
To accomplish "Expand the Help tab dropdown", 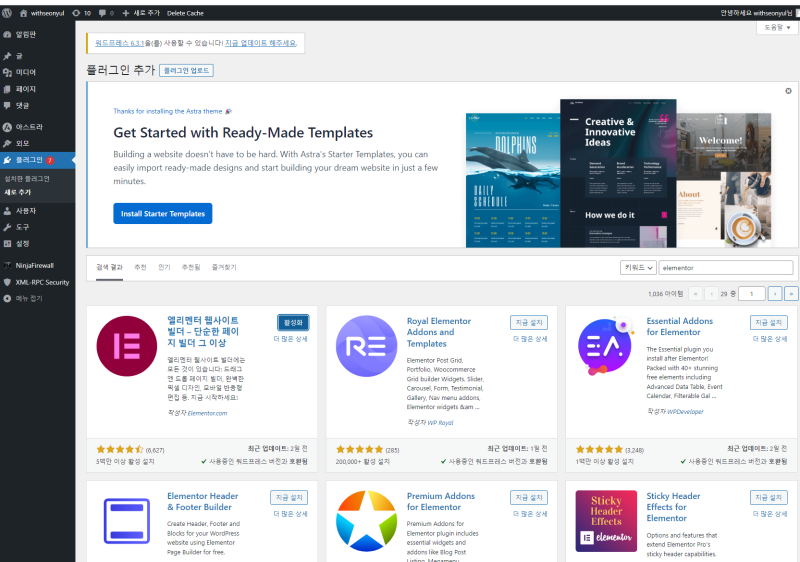I will click(777, 28).
